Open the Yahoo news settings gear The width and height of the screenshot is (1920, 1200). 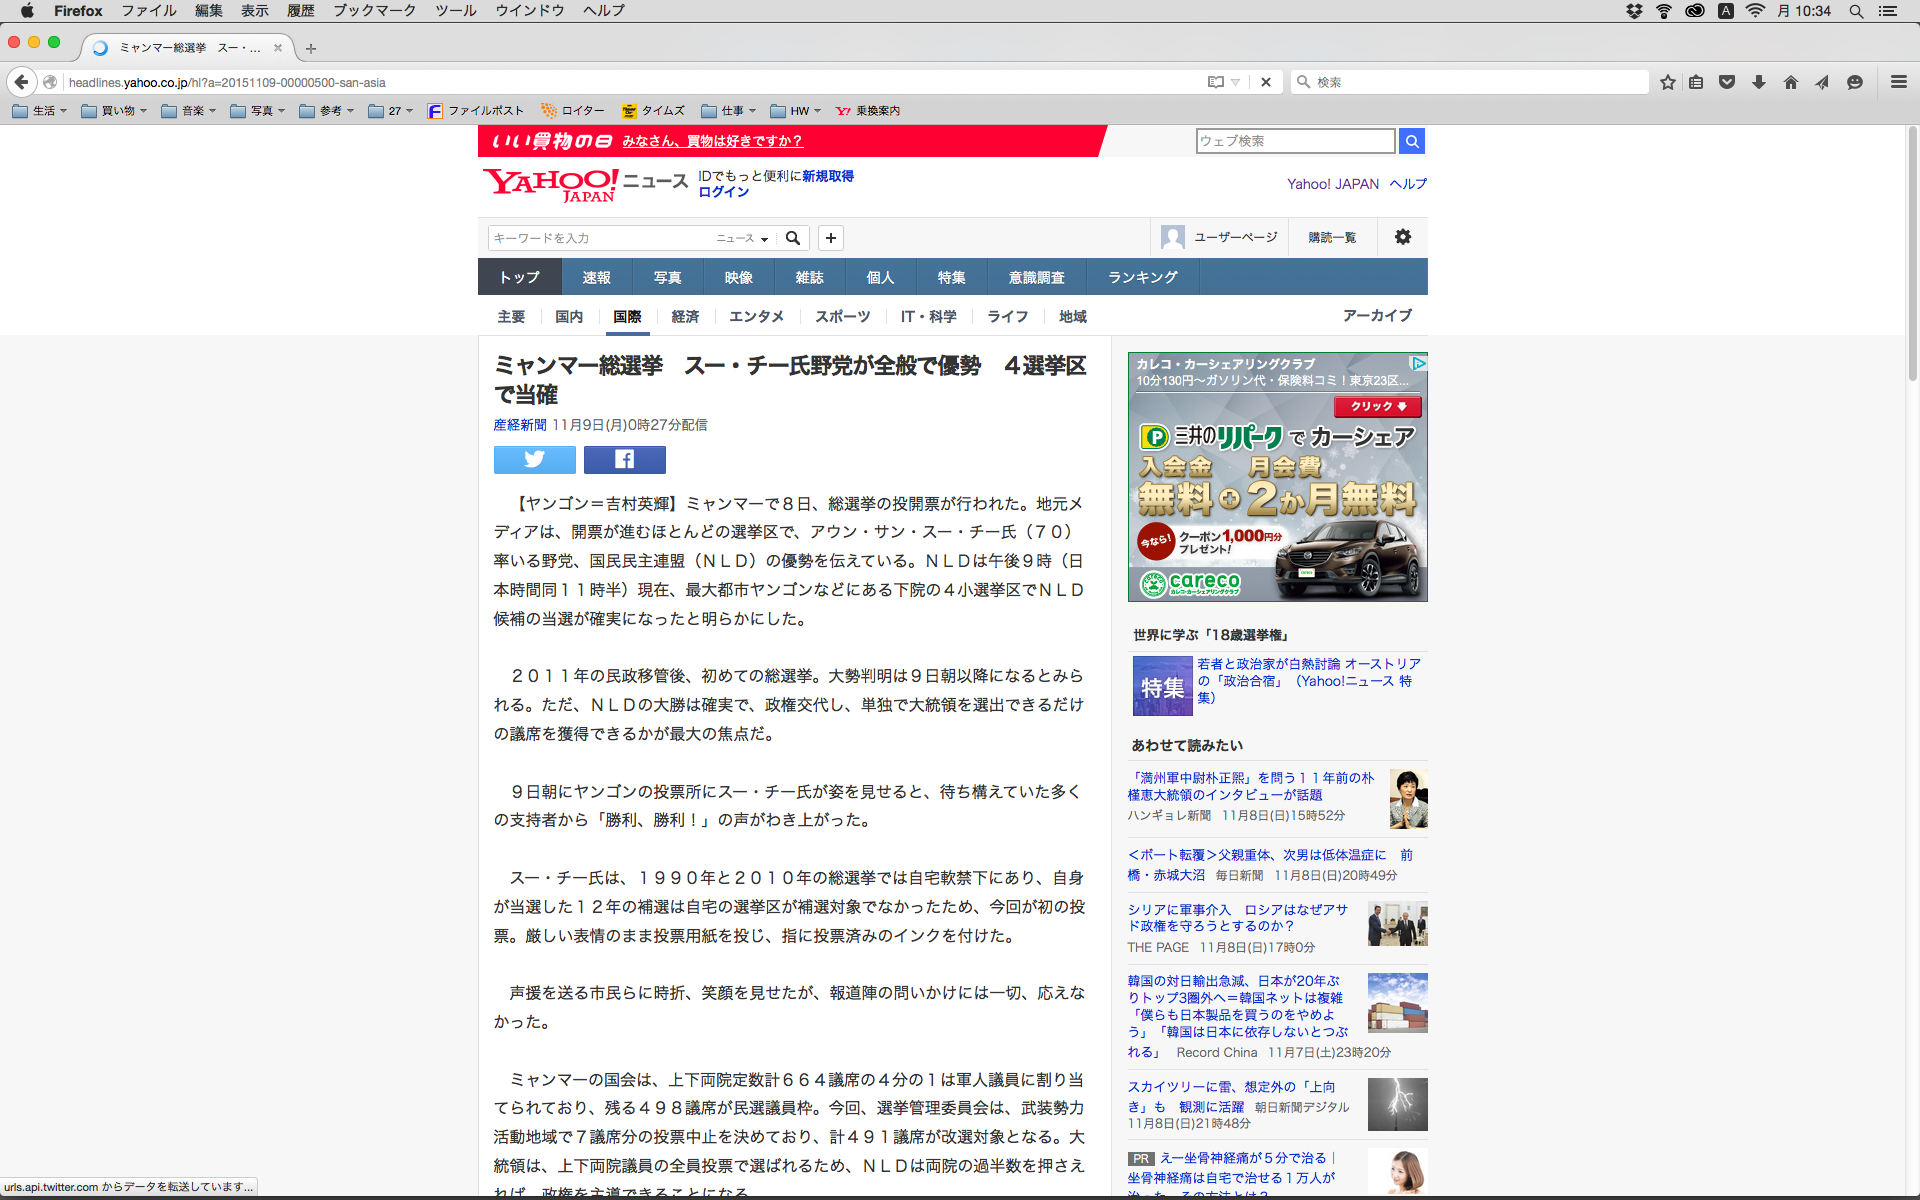(x=1402, y=237)
